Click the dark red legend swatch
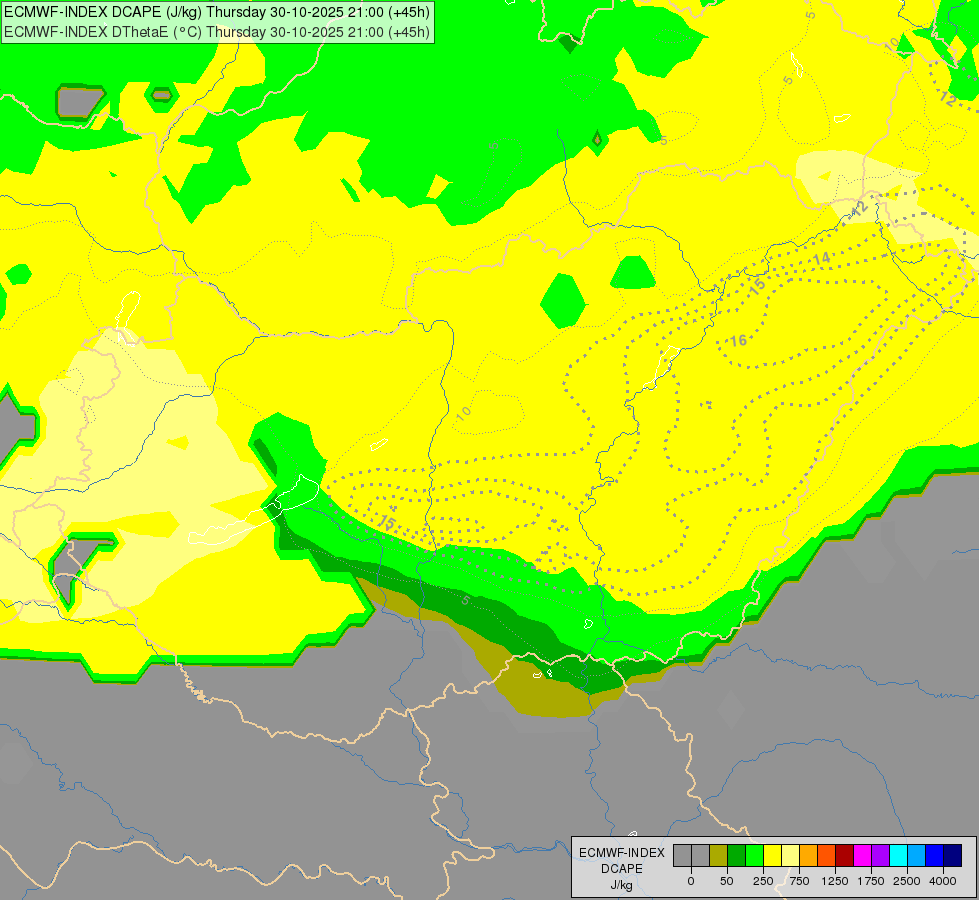This screenshot has width=979, height=900. tap(845, 856)
